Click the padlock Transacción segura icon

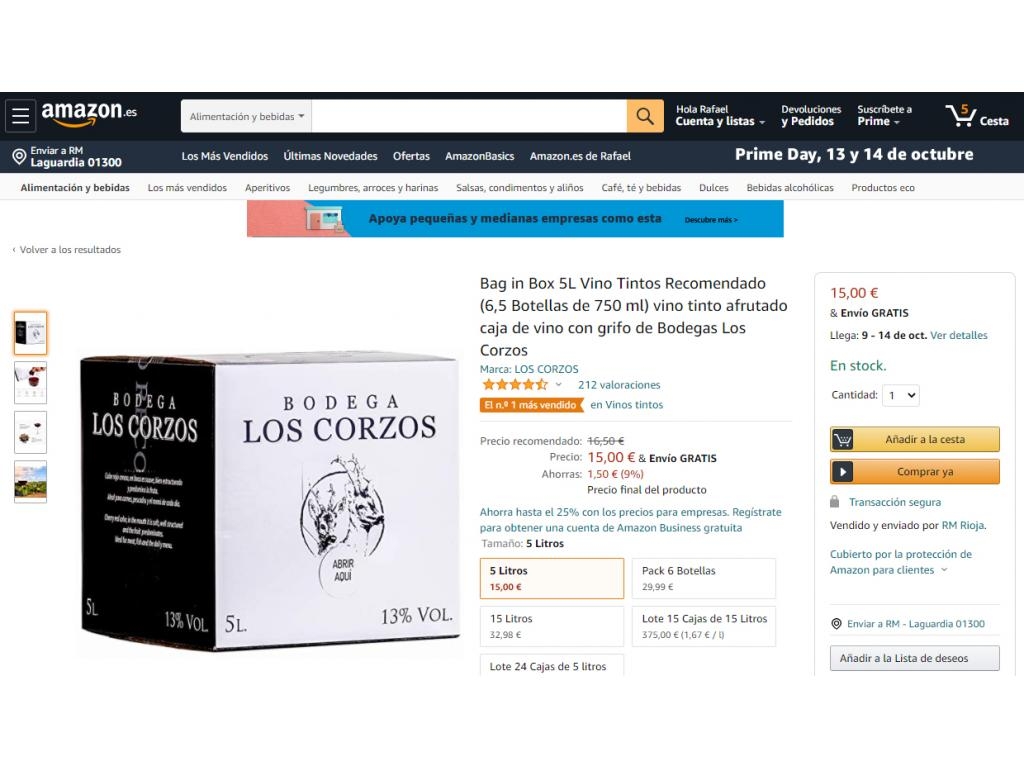(x=835, y=502)
